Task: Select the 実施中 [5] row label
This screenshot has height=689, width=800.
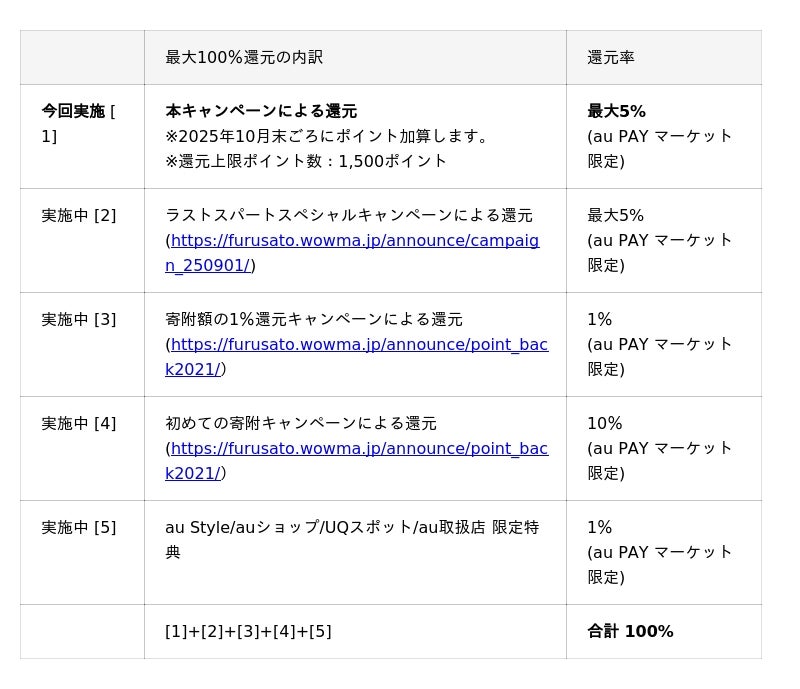Action: tap(79, 528)
